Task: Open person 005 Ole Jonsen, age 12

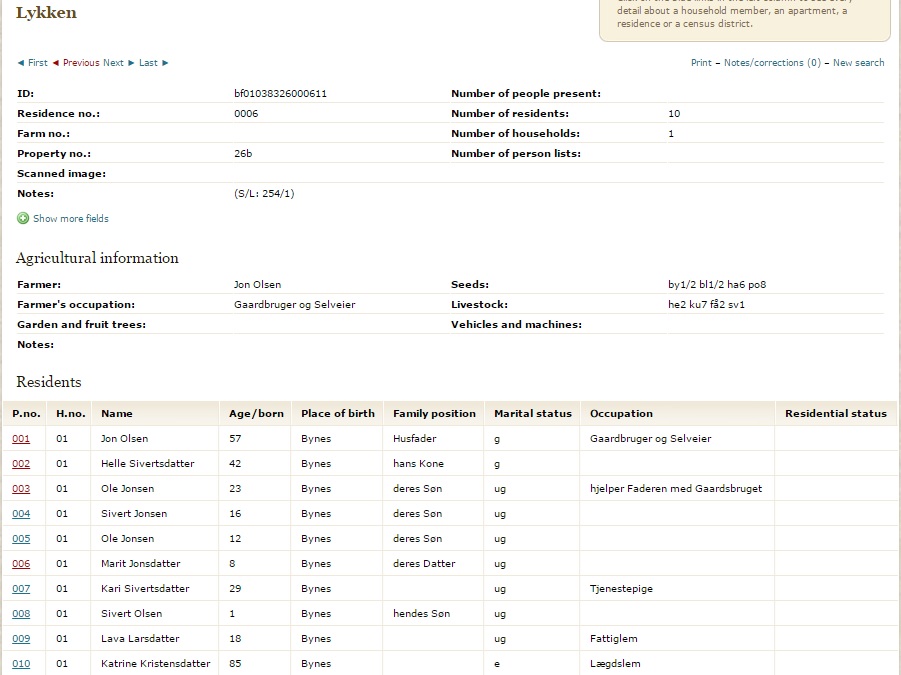Action: point(21,538)
